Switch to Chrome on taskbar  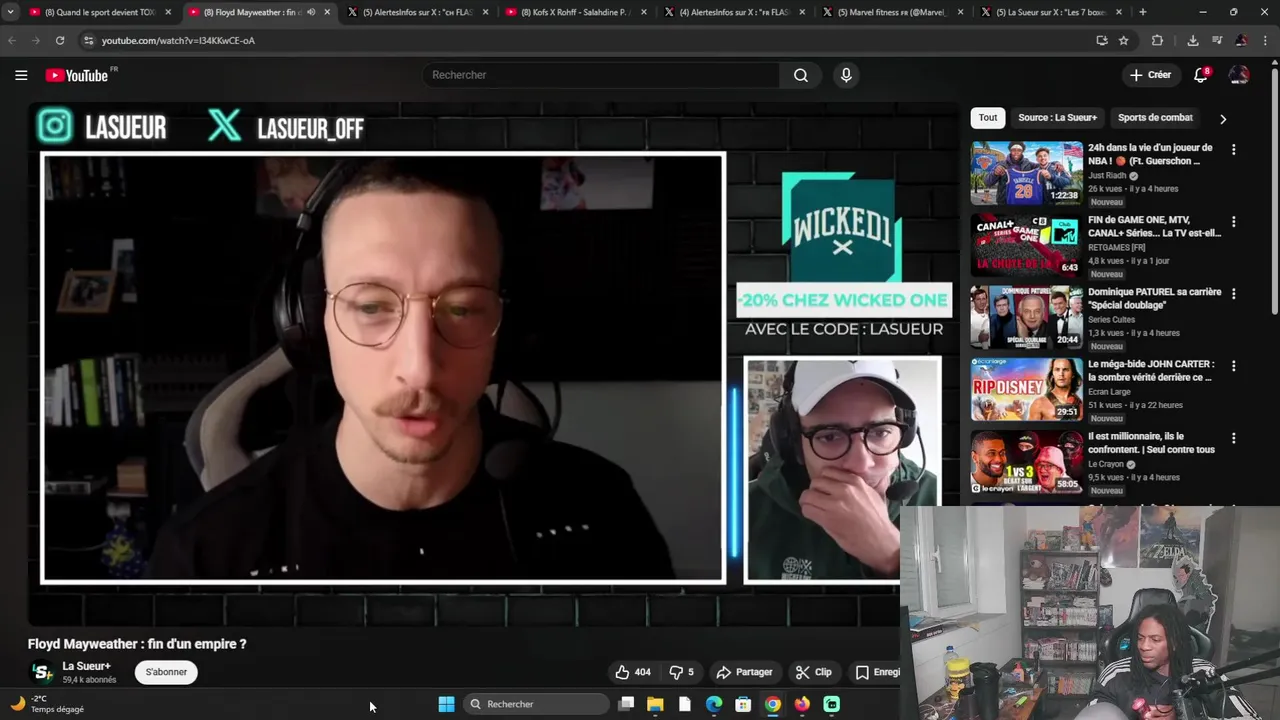click(773, 704)
